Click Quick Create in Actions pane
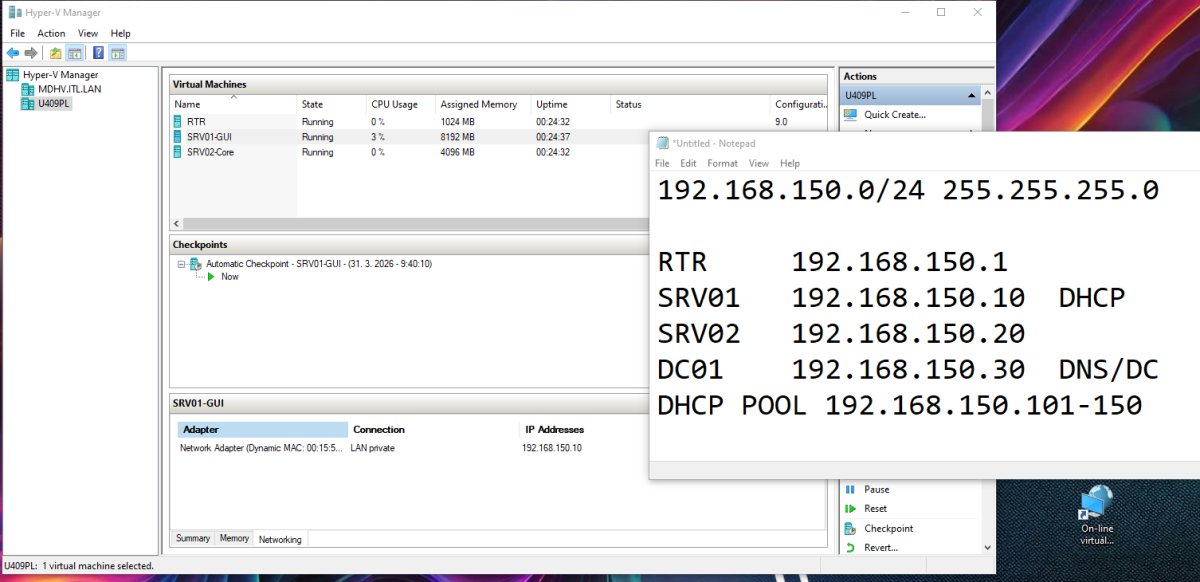 click(x=894, y=115)
